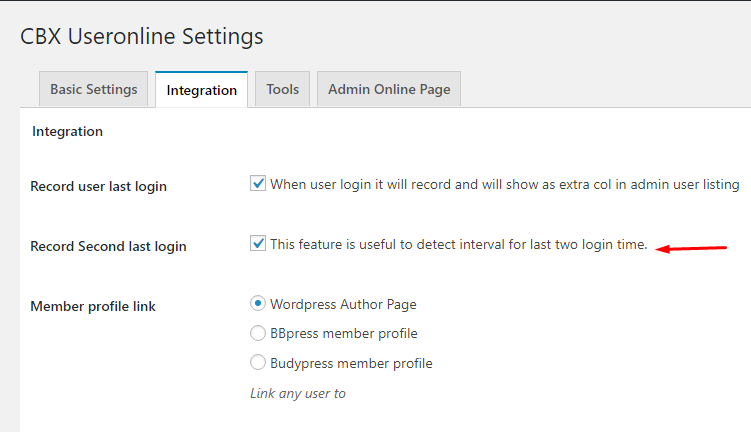Screen dimensions: 751x432
Task: Choose the BBpress member profile radio button
Action: tap(258, 333)
